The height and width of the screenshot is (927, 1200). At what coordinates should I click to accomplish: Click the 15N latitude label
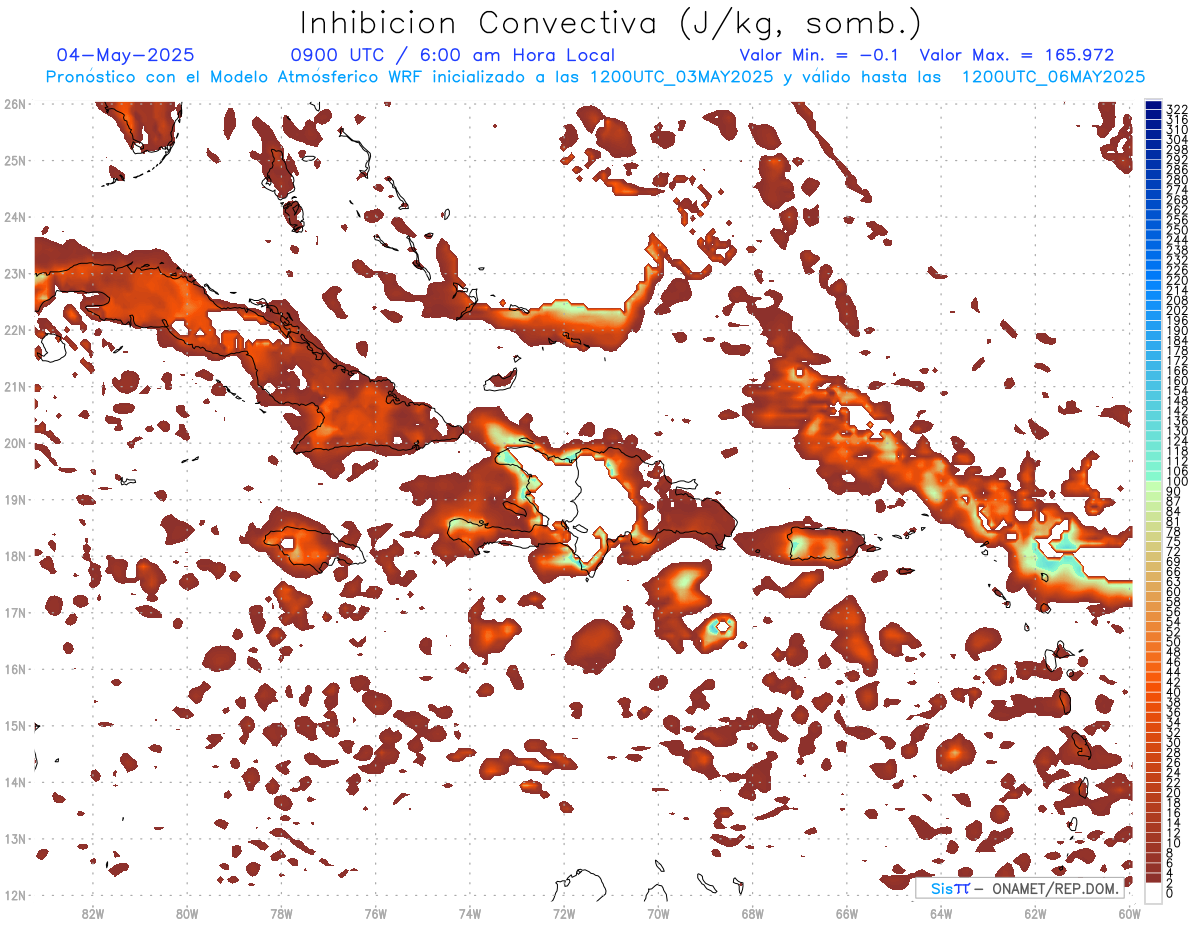[14, 726]
